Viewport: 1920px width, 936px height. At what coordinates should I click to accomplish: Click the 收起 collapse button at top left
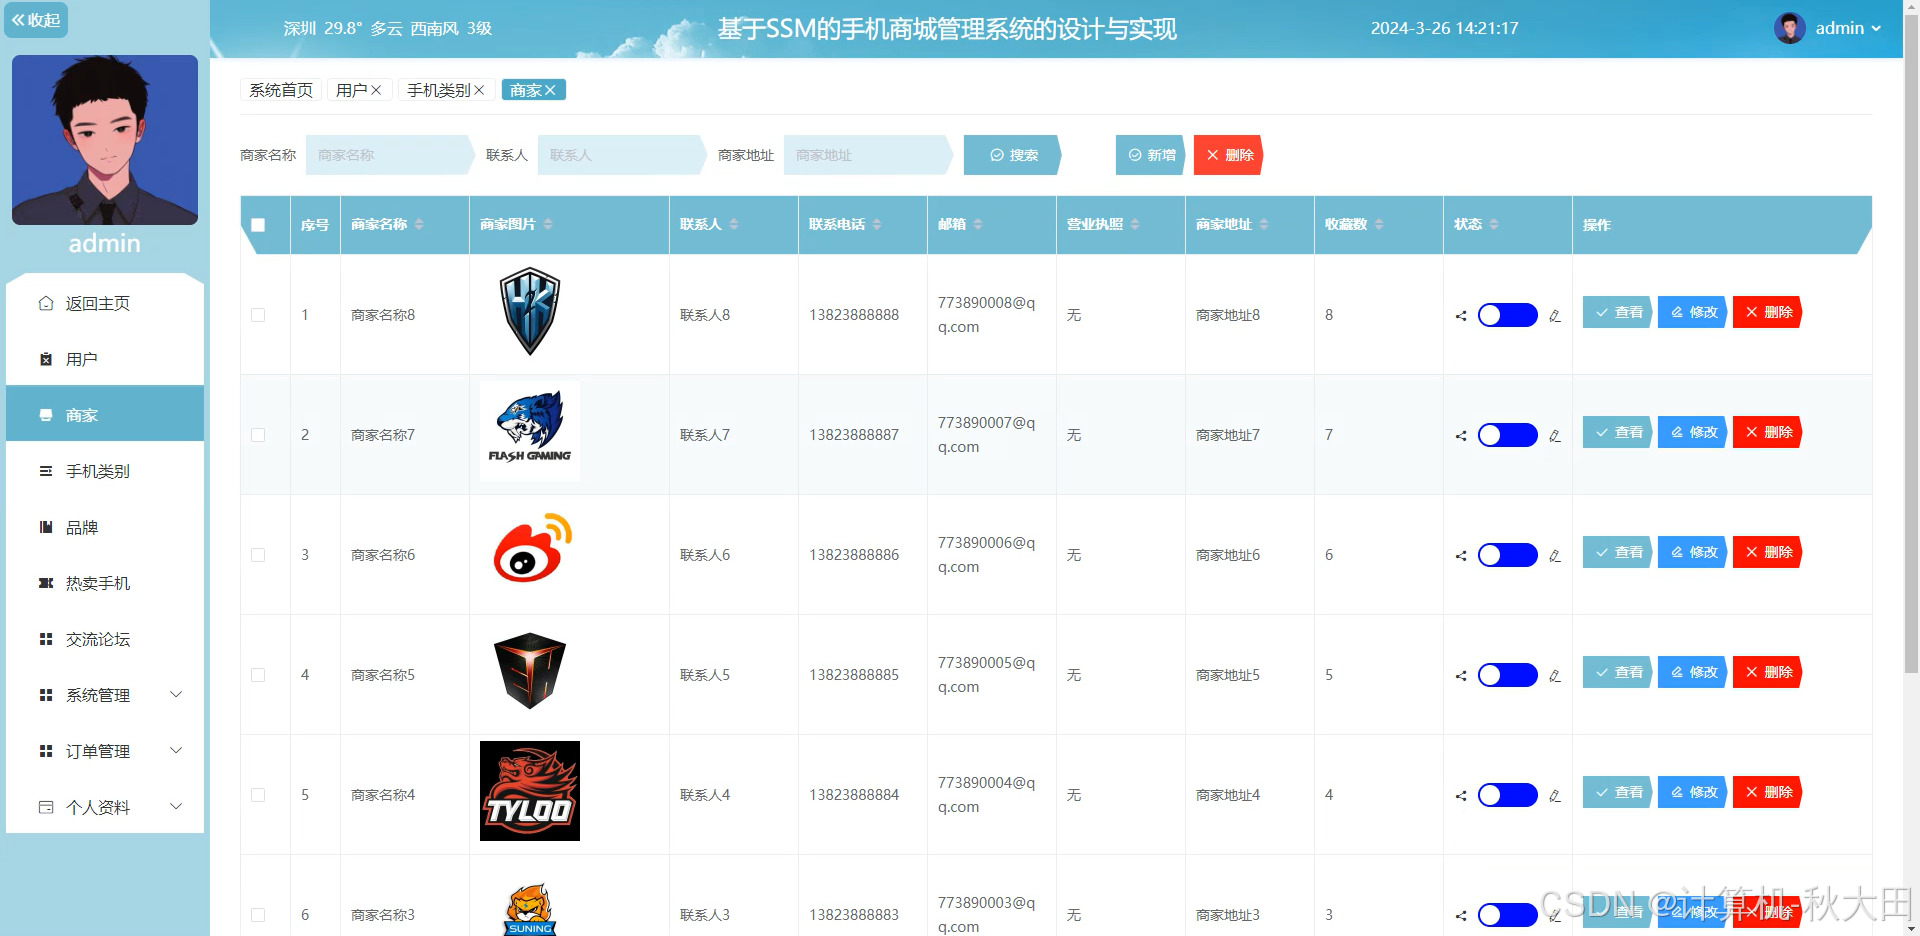pos(37,20)
